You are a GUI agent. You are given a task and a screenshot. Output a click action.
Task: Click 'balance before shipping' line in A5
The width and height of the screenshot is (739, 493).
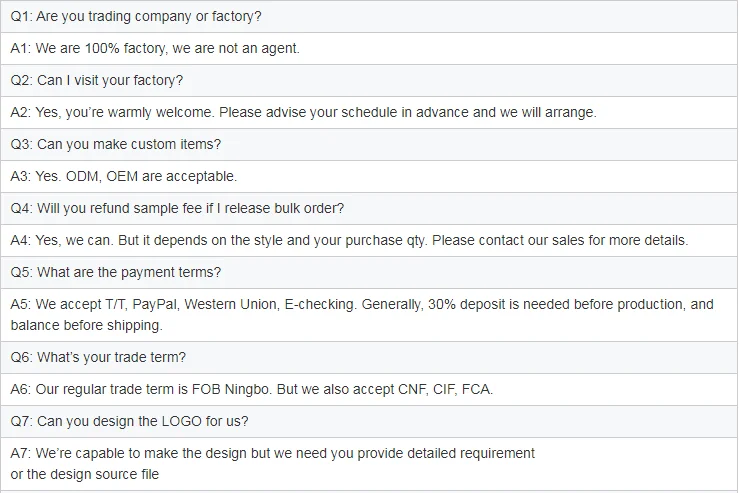[x=85, y=325]
